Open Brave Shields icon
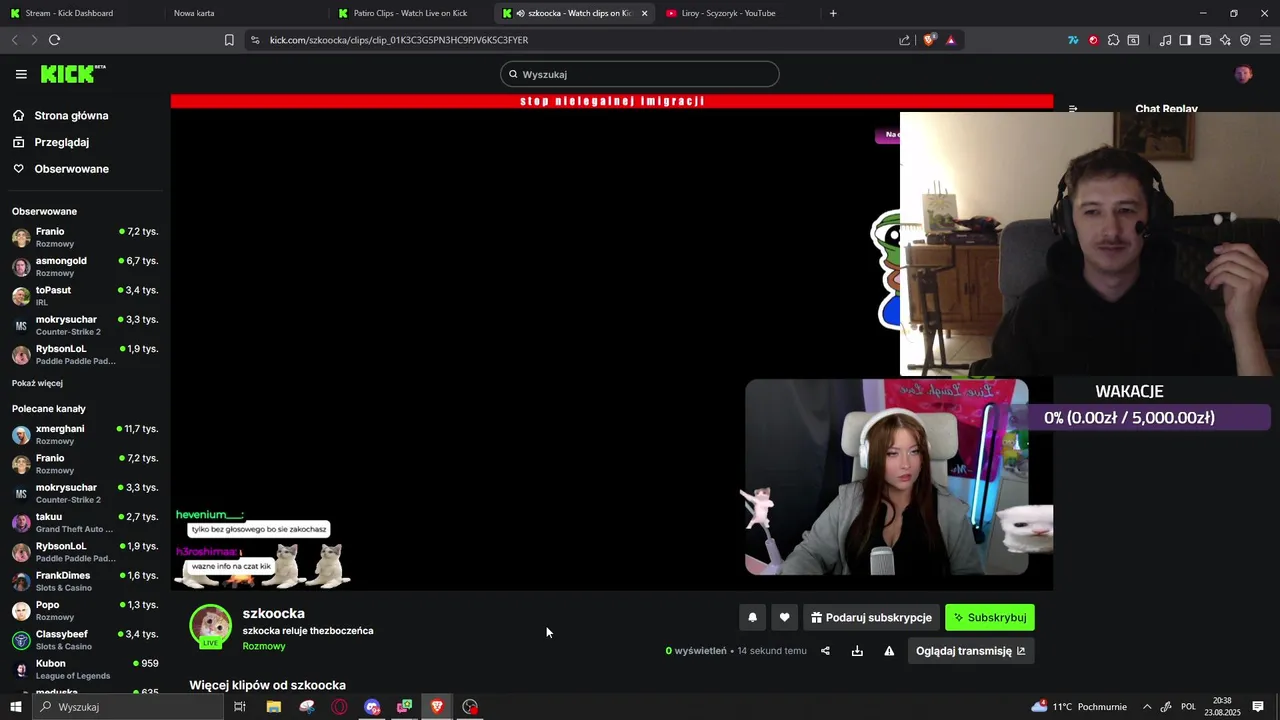Viewport: 1280px width, 720px height. [x=929, y=40]
